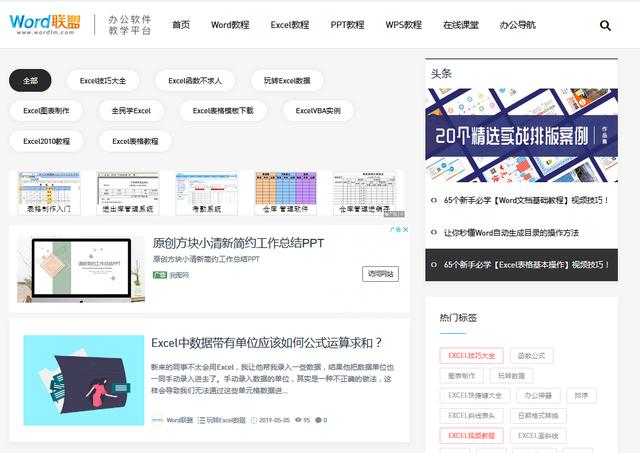Click the Word联盟 author name link

pyautogui.click(x=180, y=420)
